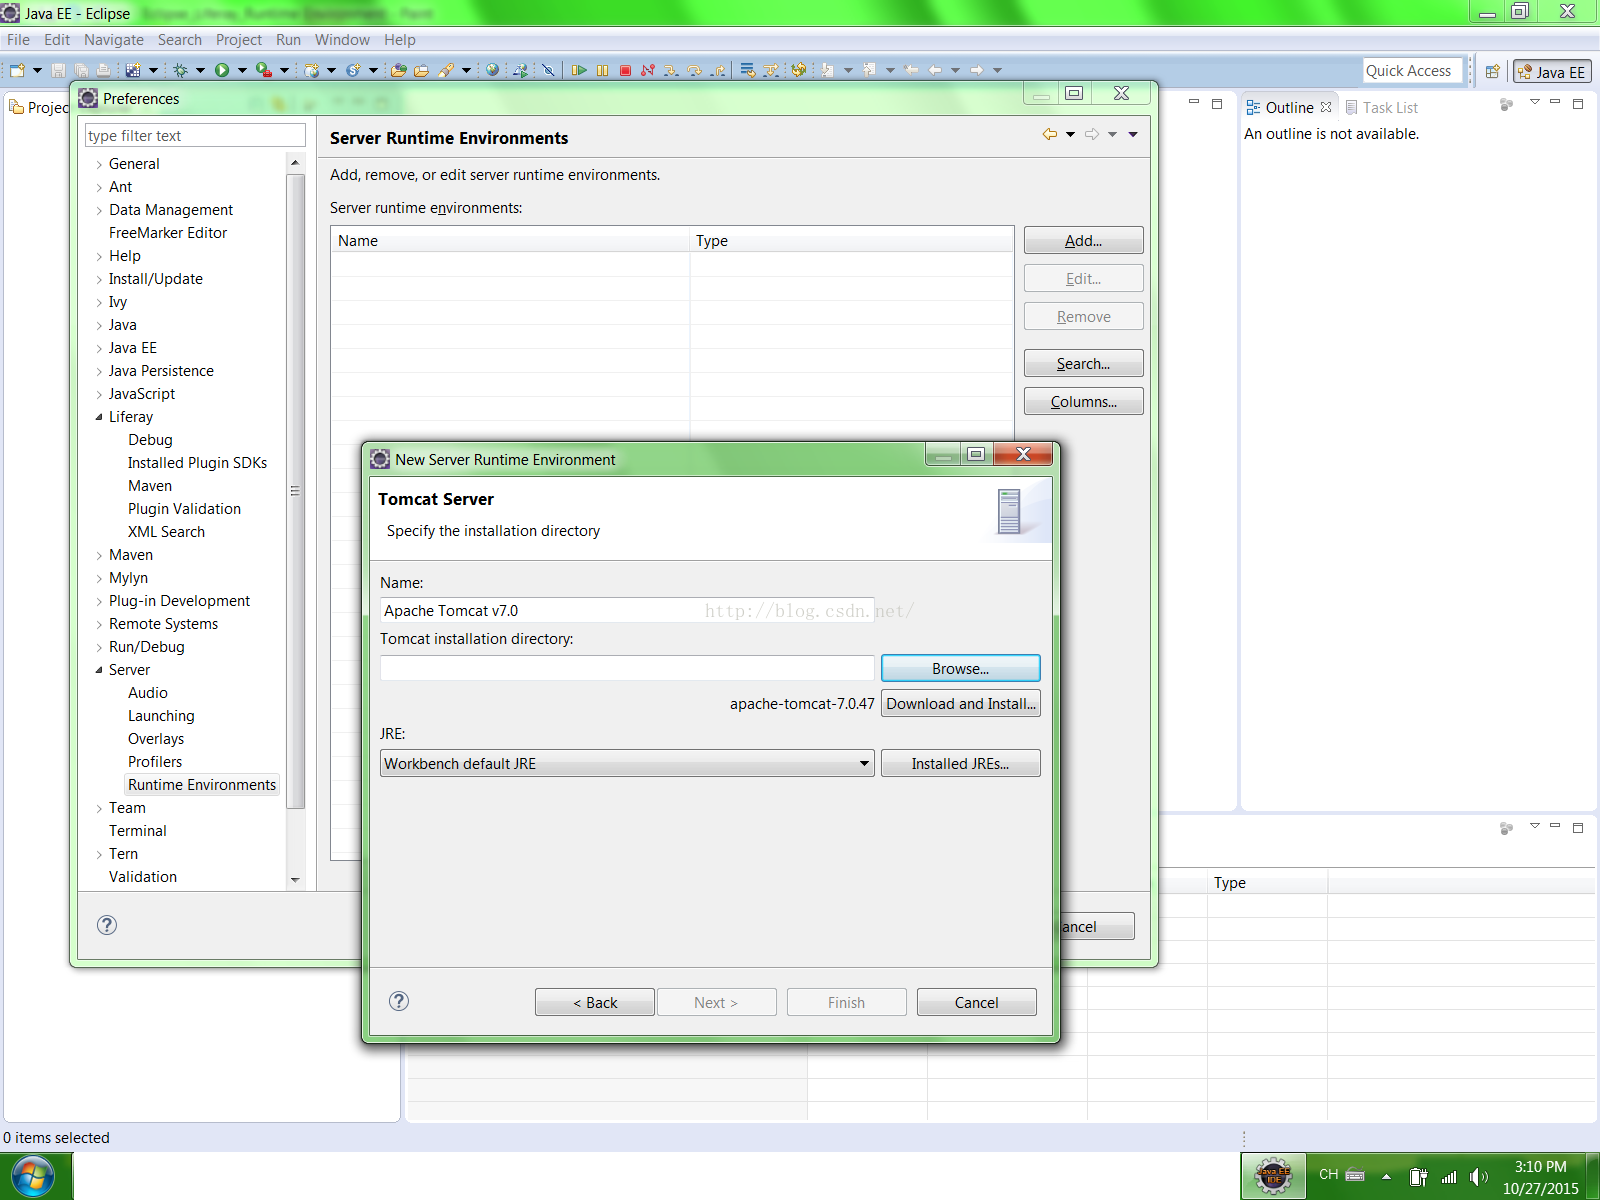Viewport: 1600px width, 1200px height.
Task: Click the Debug bug icon in toolbar
Action: (x=180, y=70)
